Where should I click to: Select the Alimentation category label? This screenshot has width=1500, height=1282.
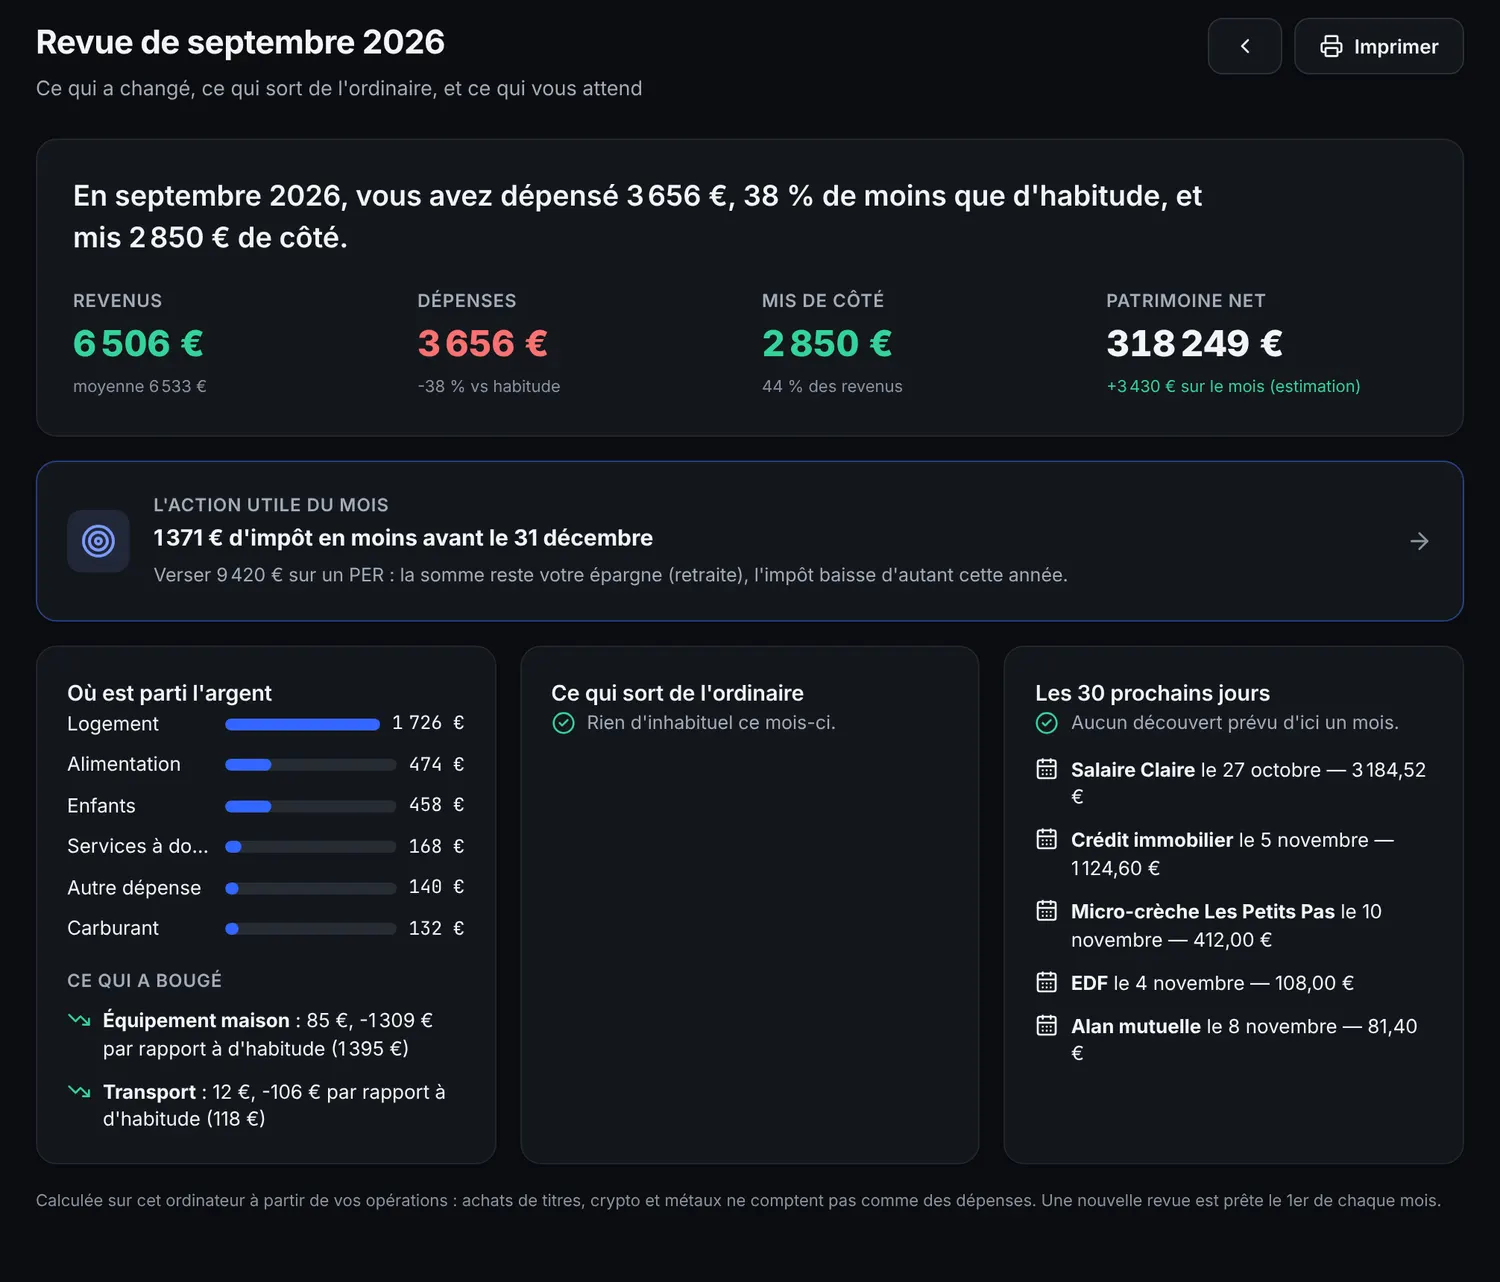tap(124, 764)
